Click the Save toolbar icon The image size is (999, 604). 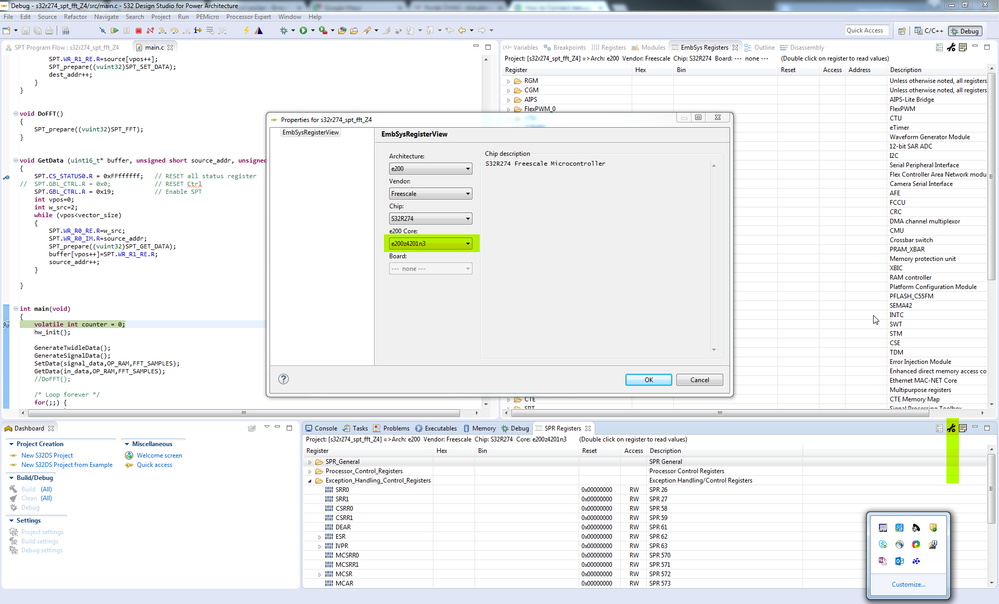[25, 31]
